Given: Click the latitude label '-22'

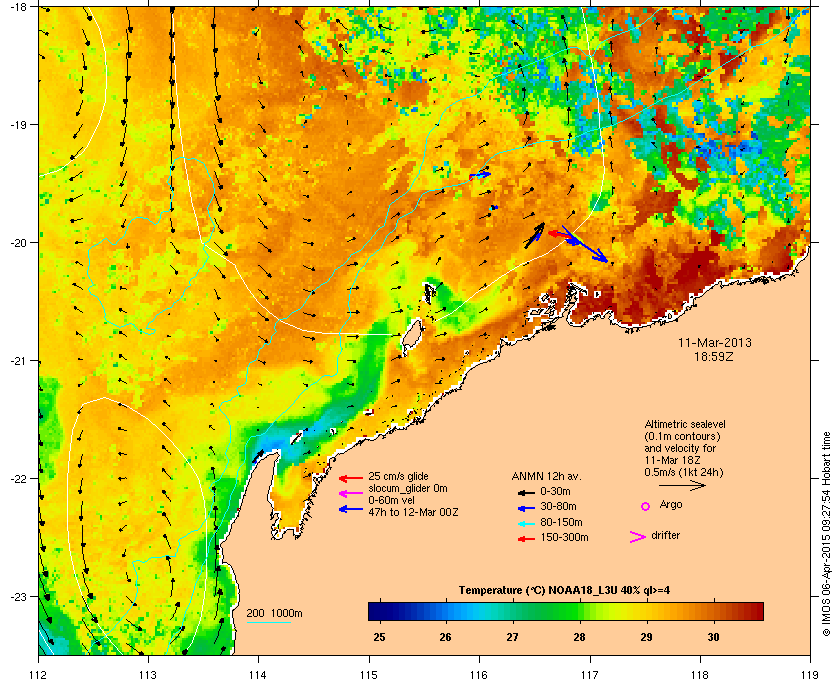Looking at the screenshot, I should point(18,479).
